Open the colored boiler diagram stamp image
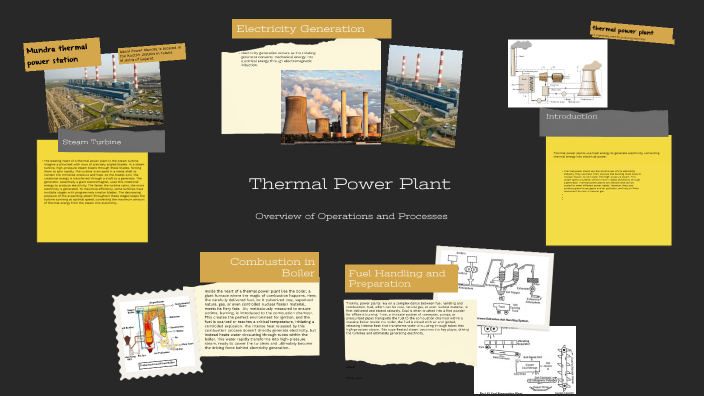Viewport: 704px width, 396px height. [157, 334]
